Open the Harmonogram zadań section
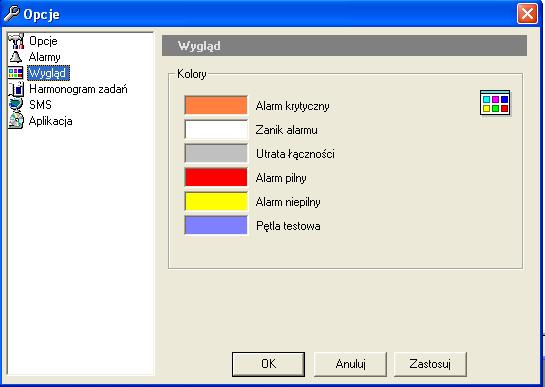The height and width of the screenshot is (387, 545). click(78, 89)
